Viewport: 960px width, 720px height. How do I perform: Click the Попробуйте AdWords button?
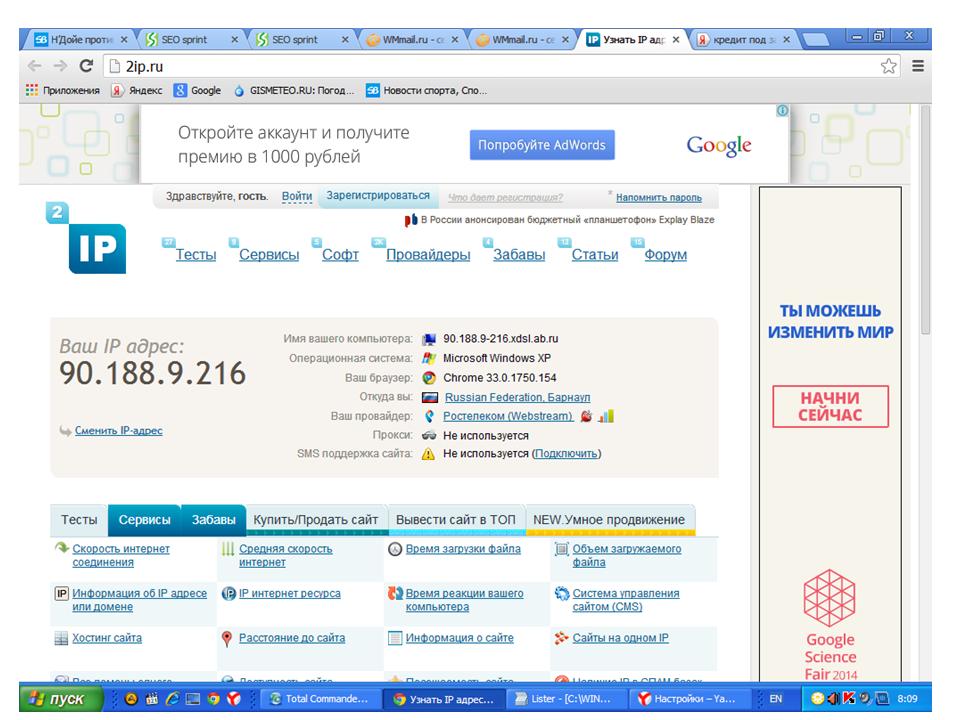tap(542, 145)
